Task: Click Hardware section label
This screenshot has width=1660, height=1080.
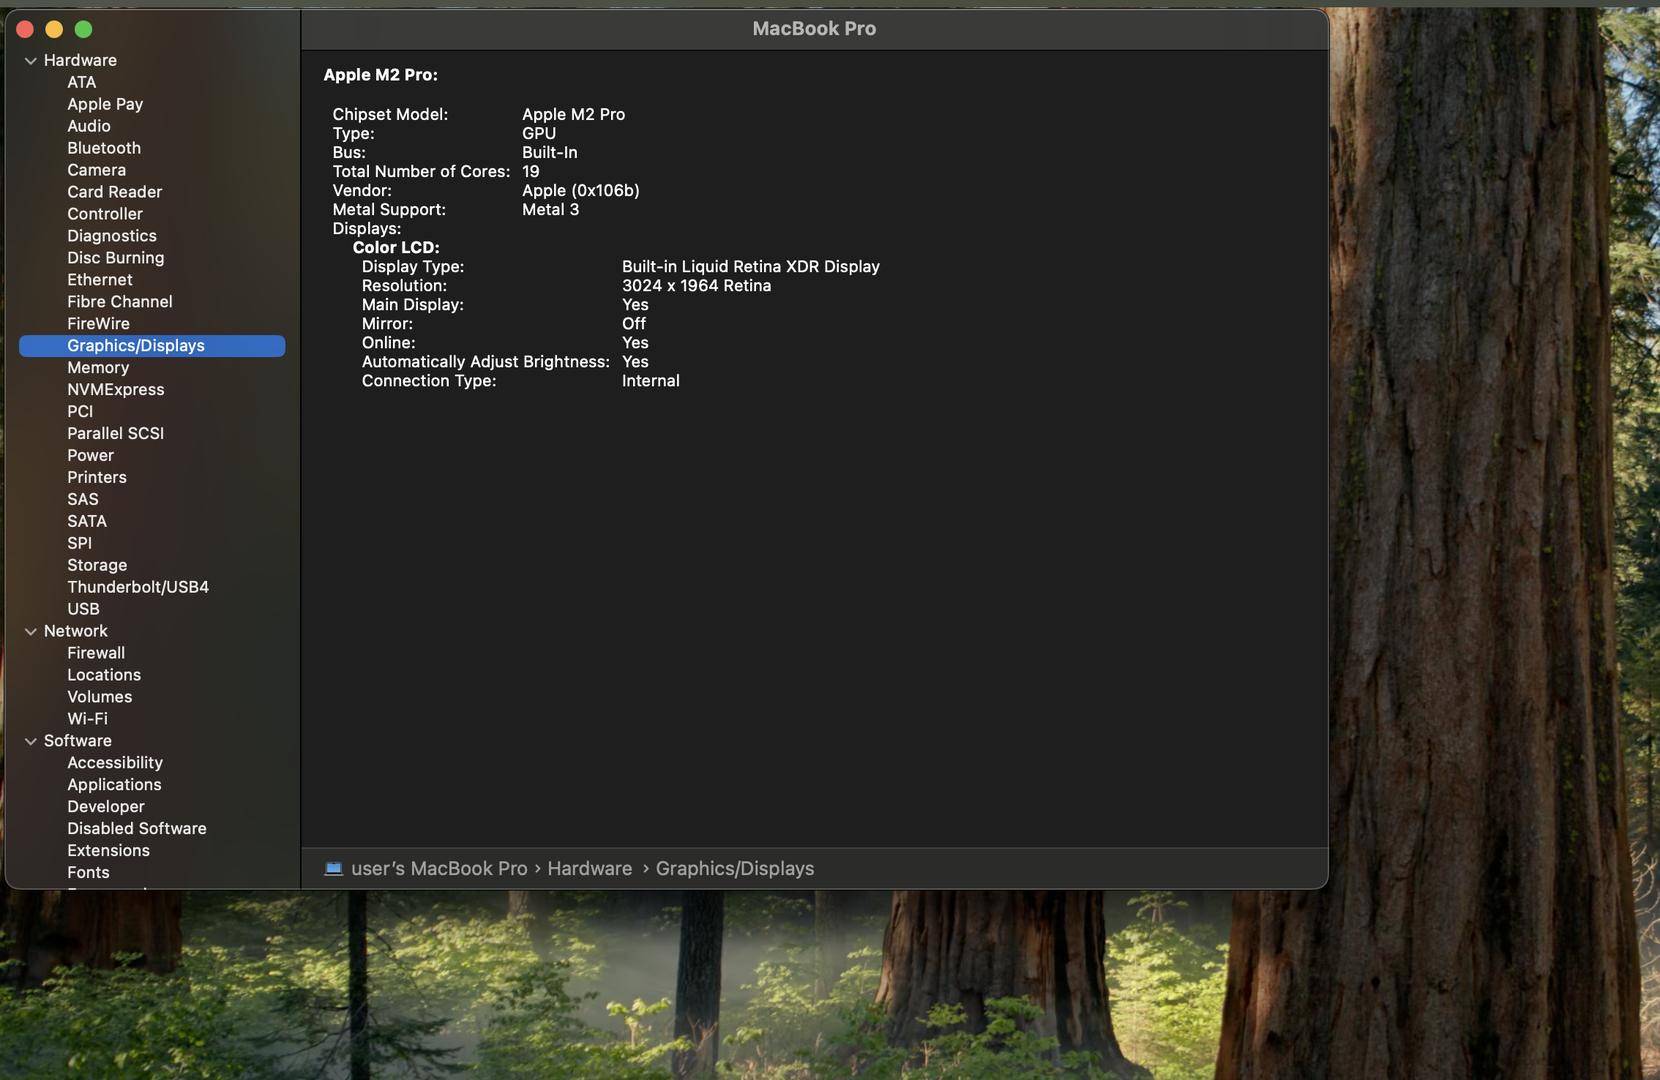Action: 80,61
